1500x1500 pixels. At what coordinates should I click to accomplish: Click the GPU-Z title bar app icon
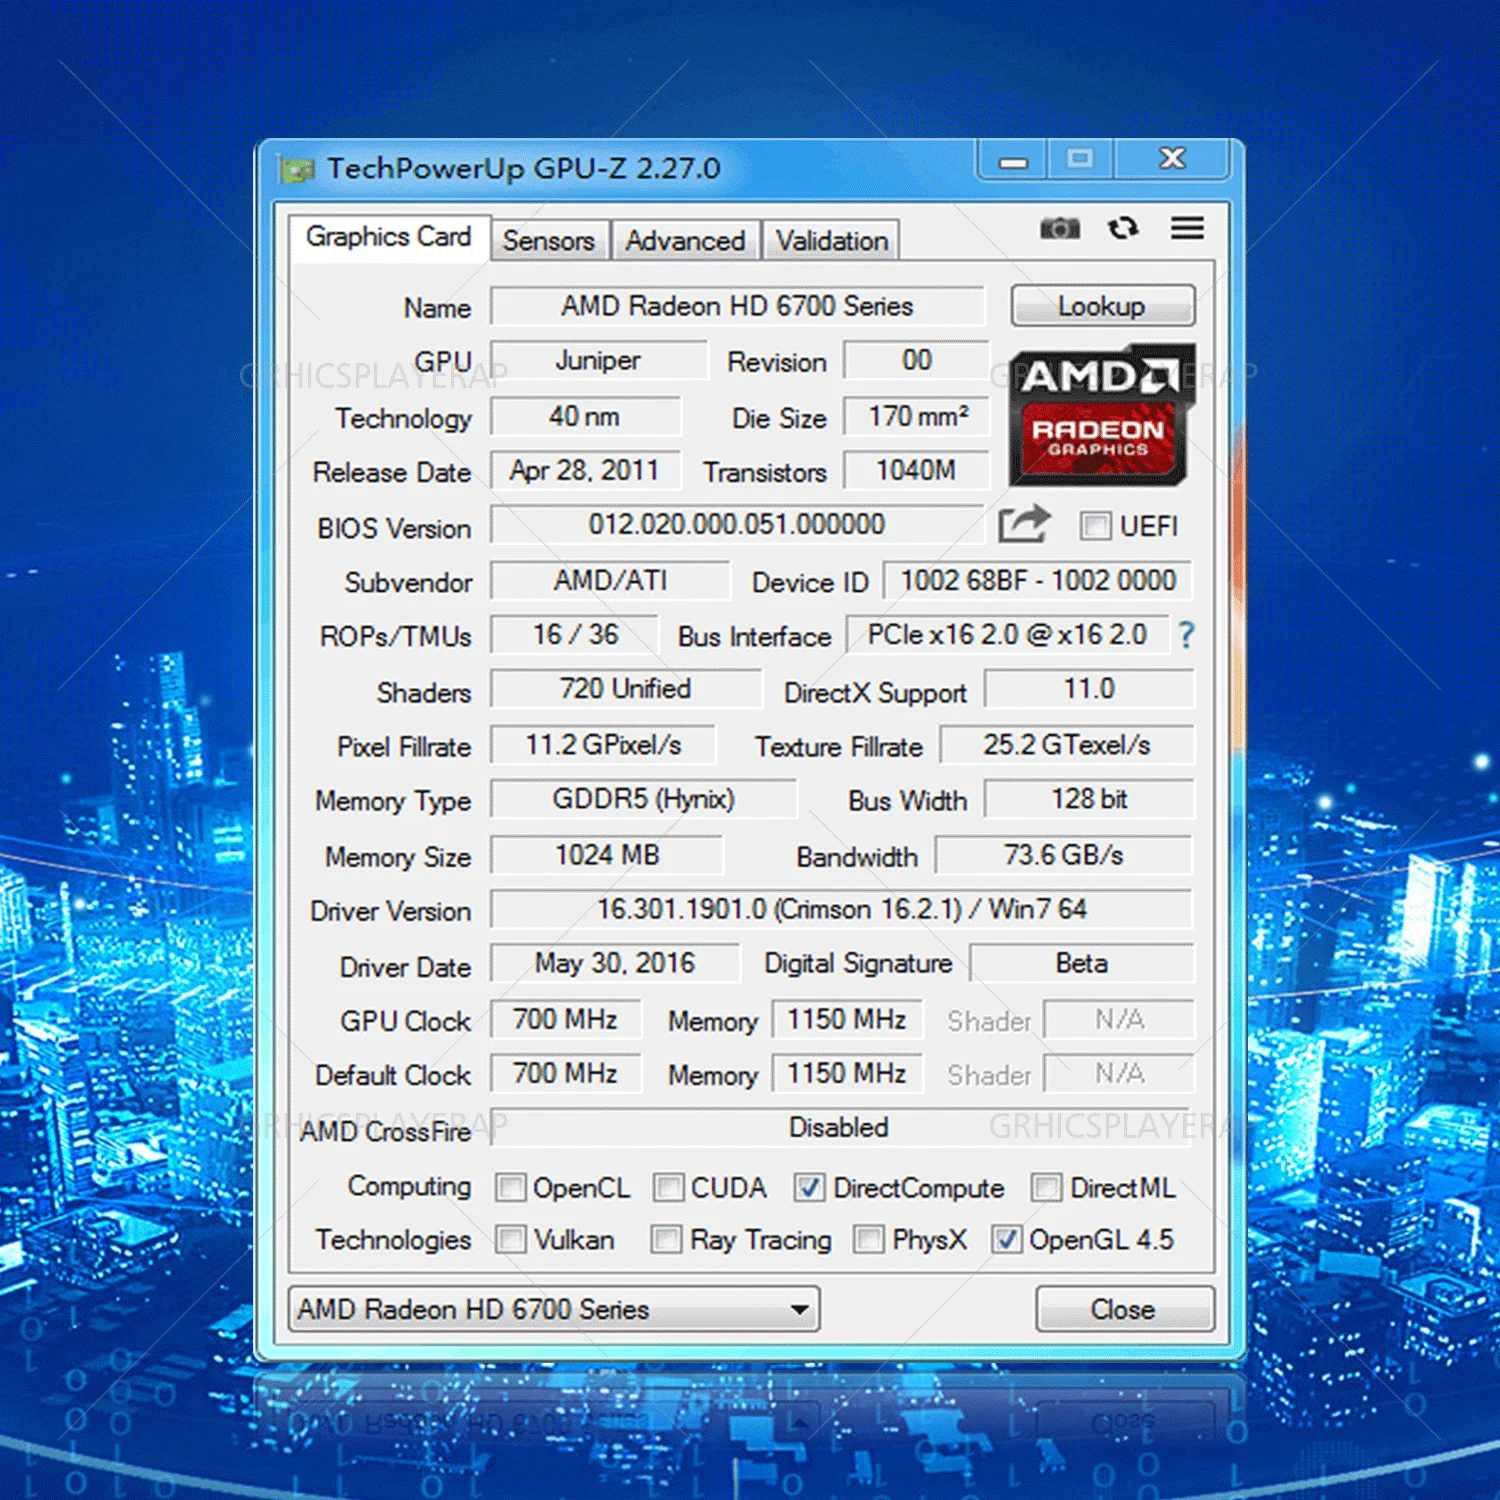click(x=297, y=170)
